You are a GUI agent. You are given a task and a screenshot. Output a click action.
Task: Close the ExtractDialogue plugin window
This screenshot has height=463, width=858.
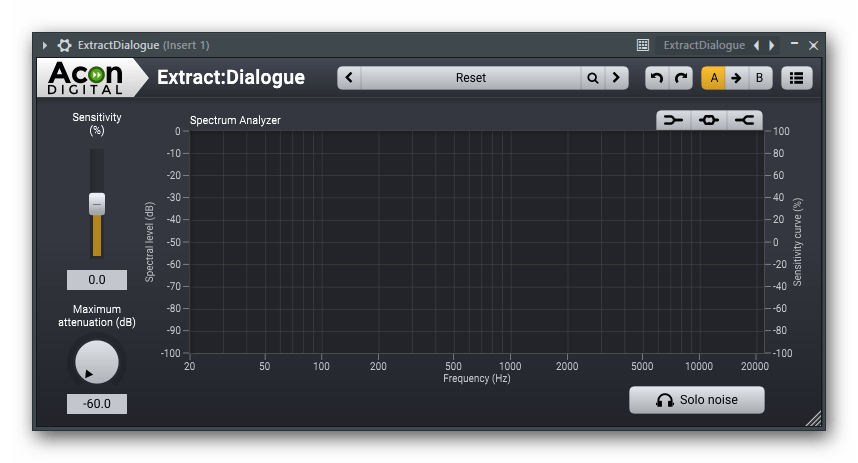(814, 45)
